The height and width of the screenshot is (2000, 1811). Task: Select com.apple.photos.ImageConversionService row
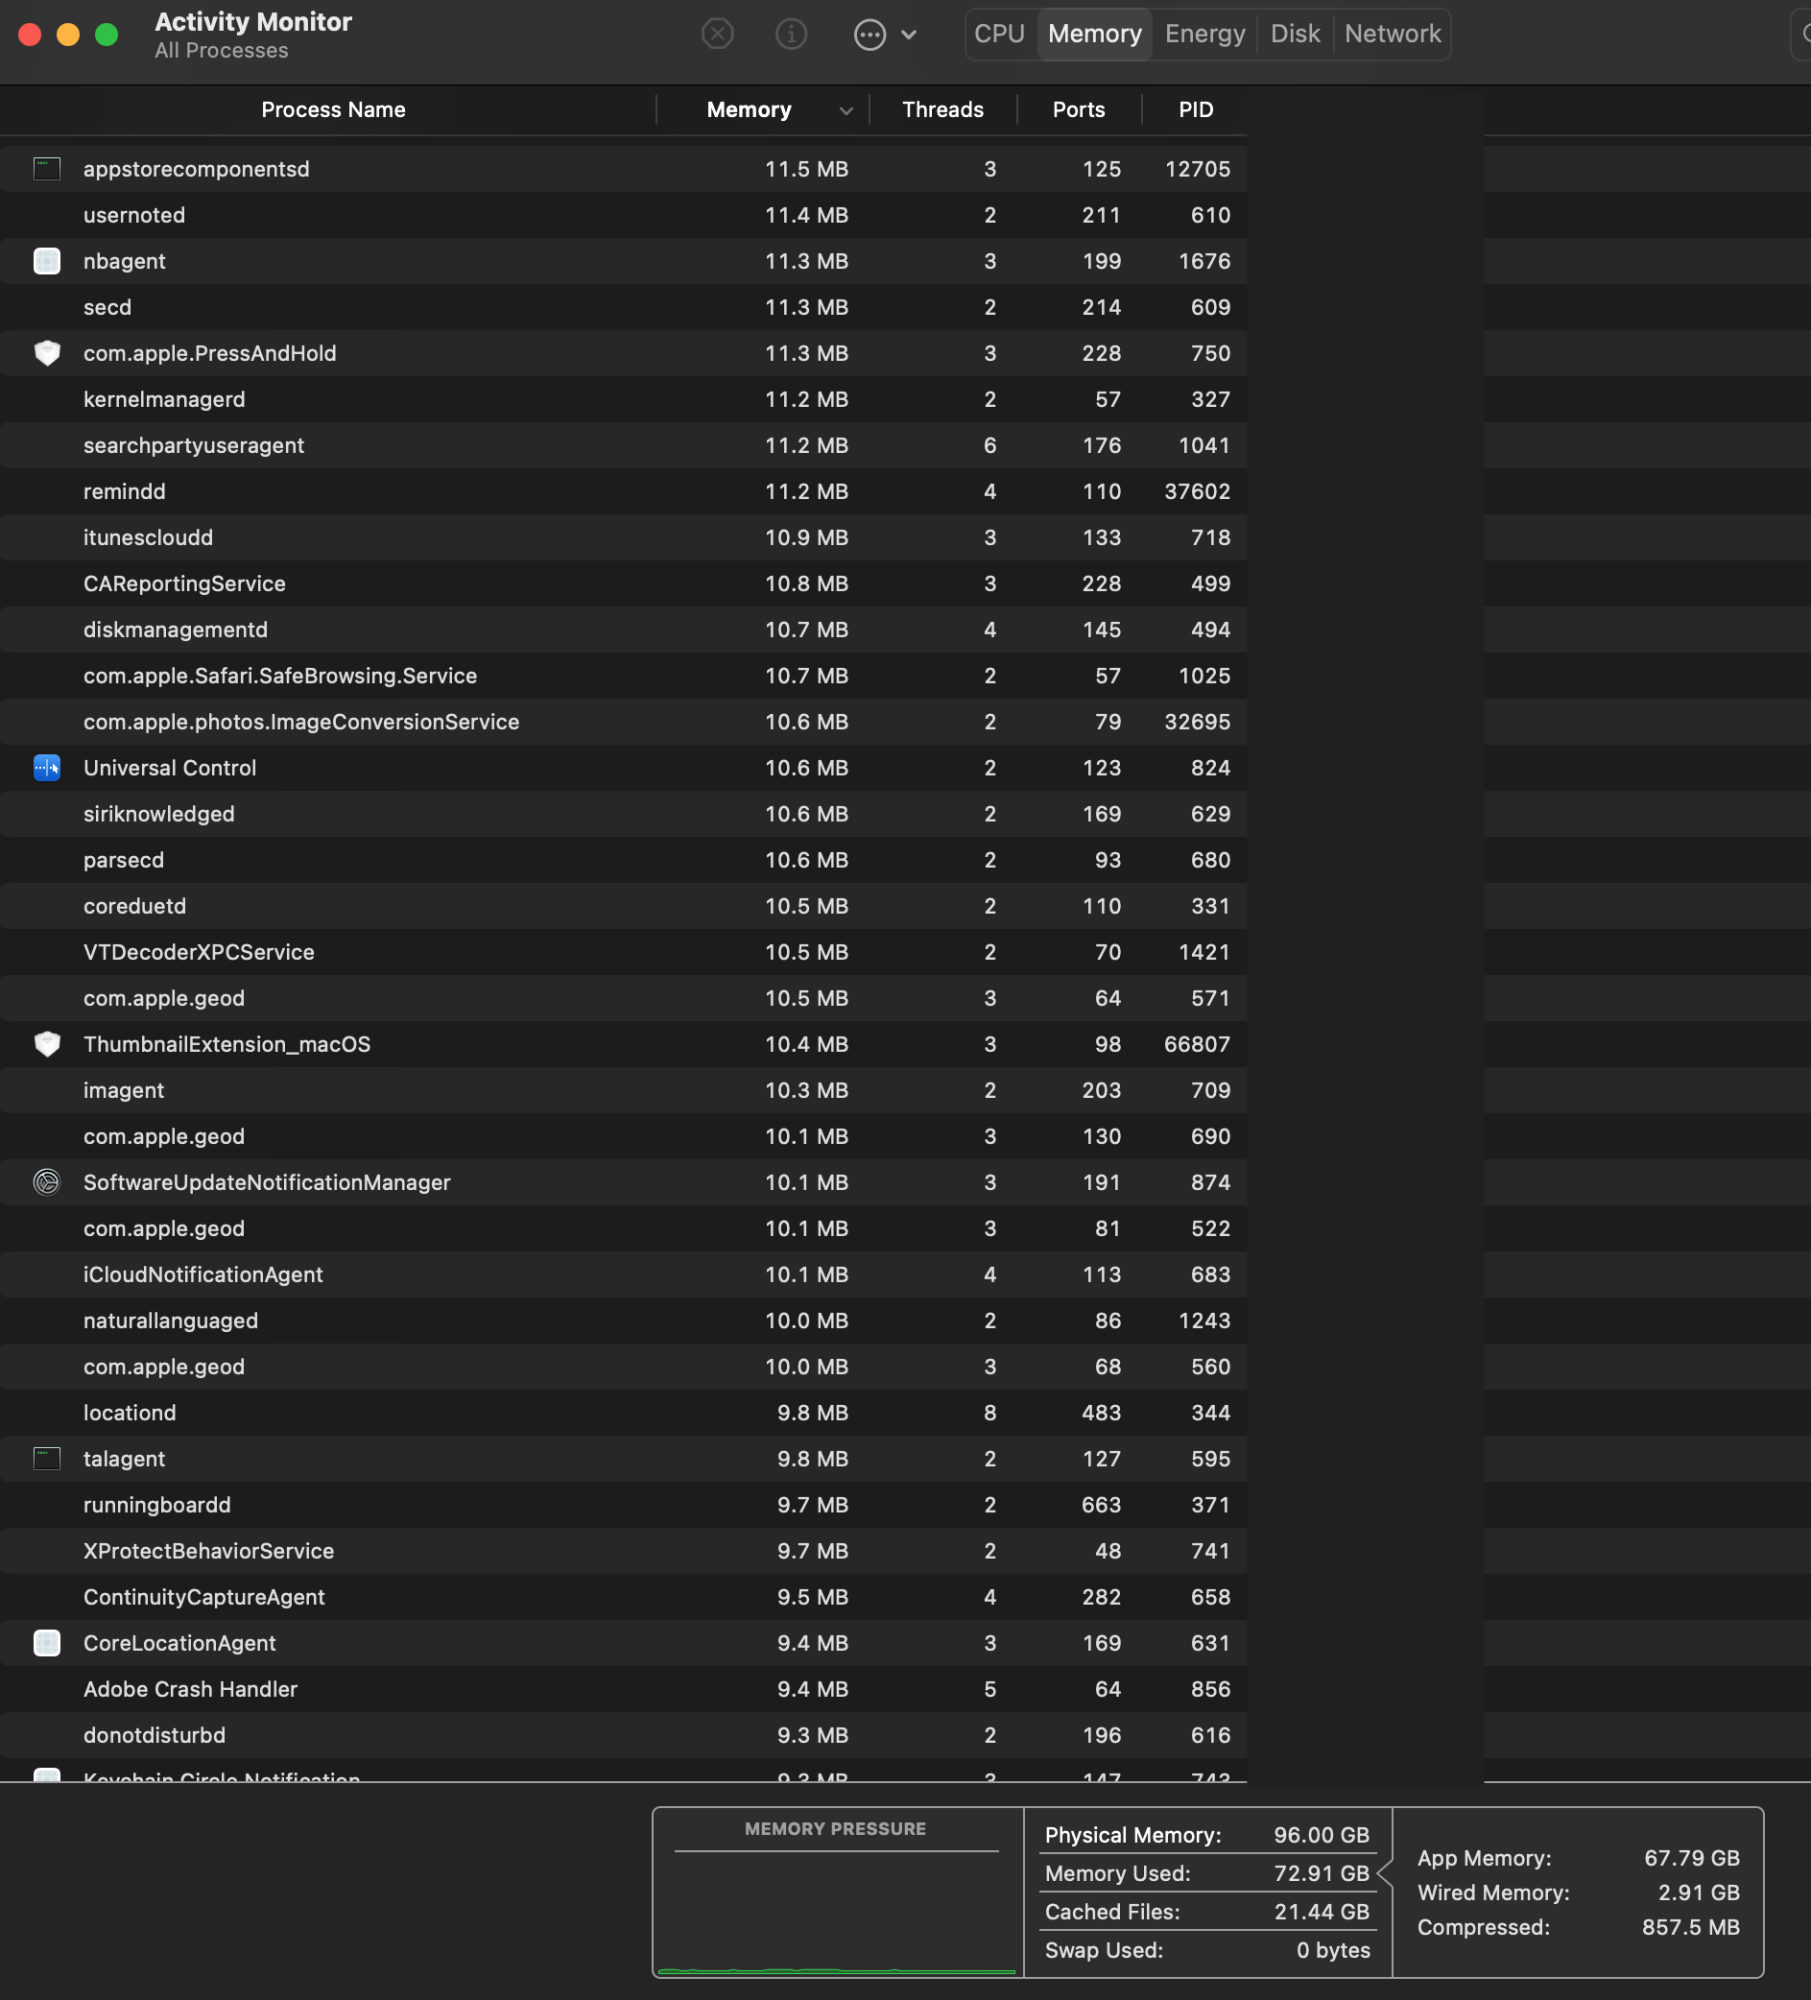click(x=623, y=722)
